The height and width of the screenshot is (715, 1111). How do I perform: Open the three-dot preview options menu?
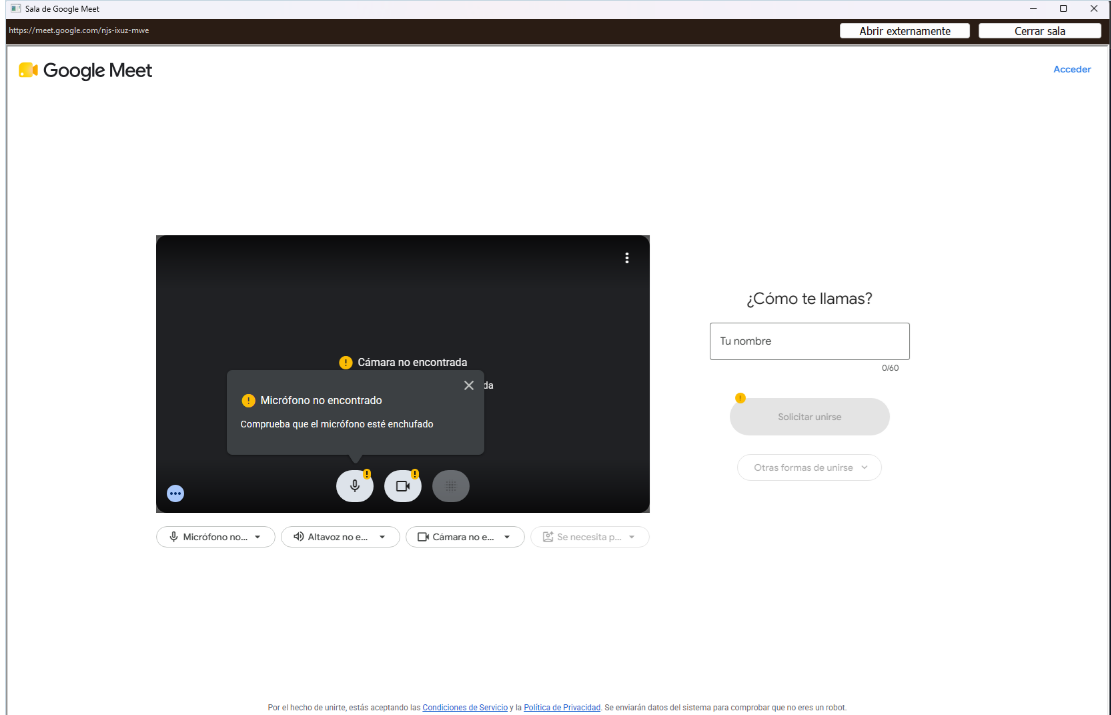pos(626,258)
